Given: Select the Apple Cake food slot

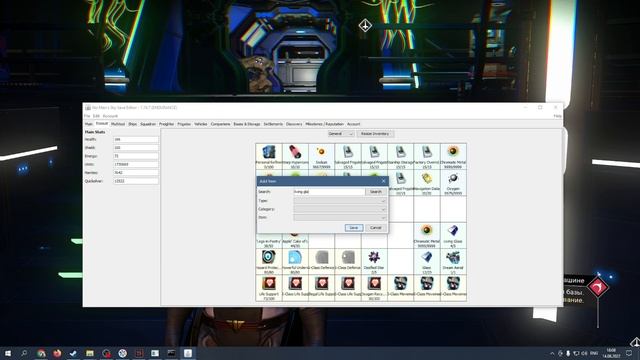Looking at the screenshot, I should tap(295, 241).
